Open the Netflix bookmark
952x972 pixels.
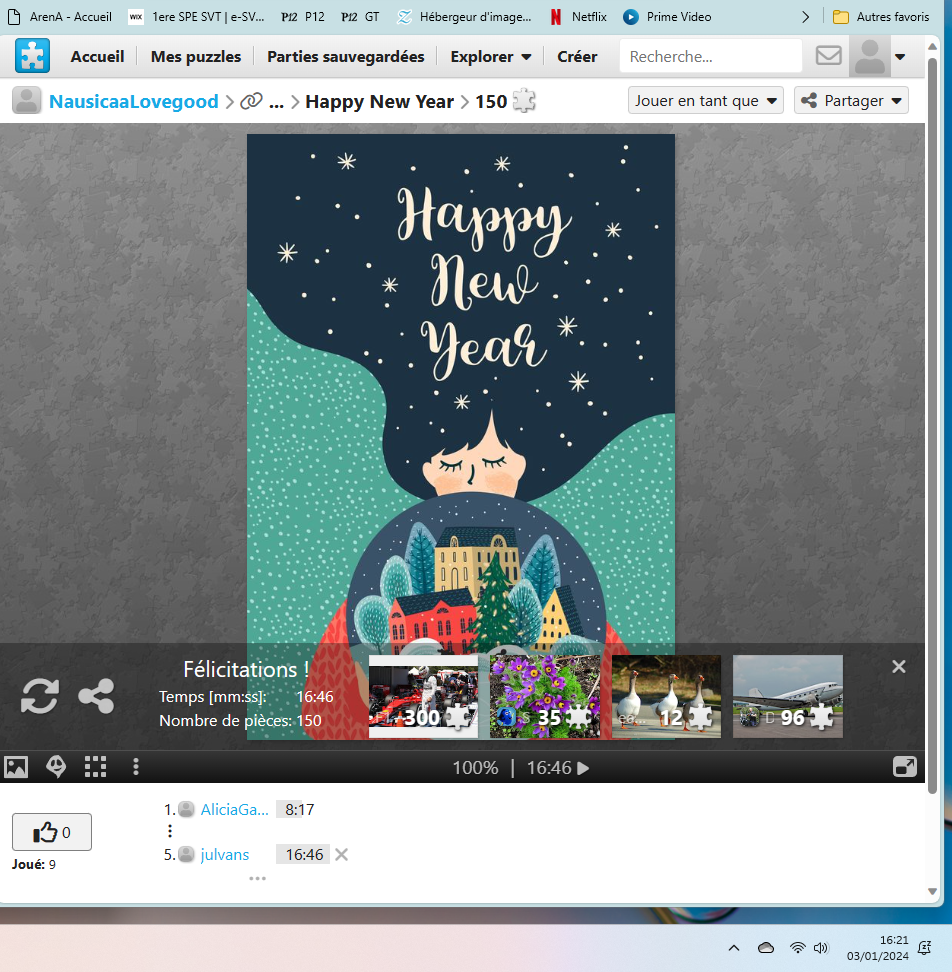coord(578,17)
